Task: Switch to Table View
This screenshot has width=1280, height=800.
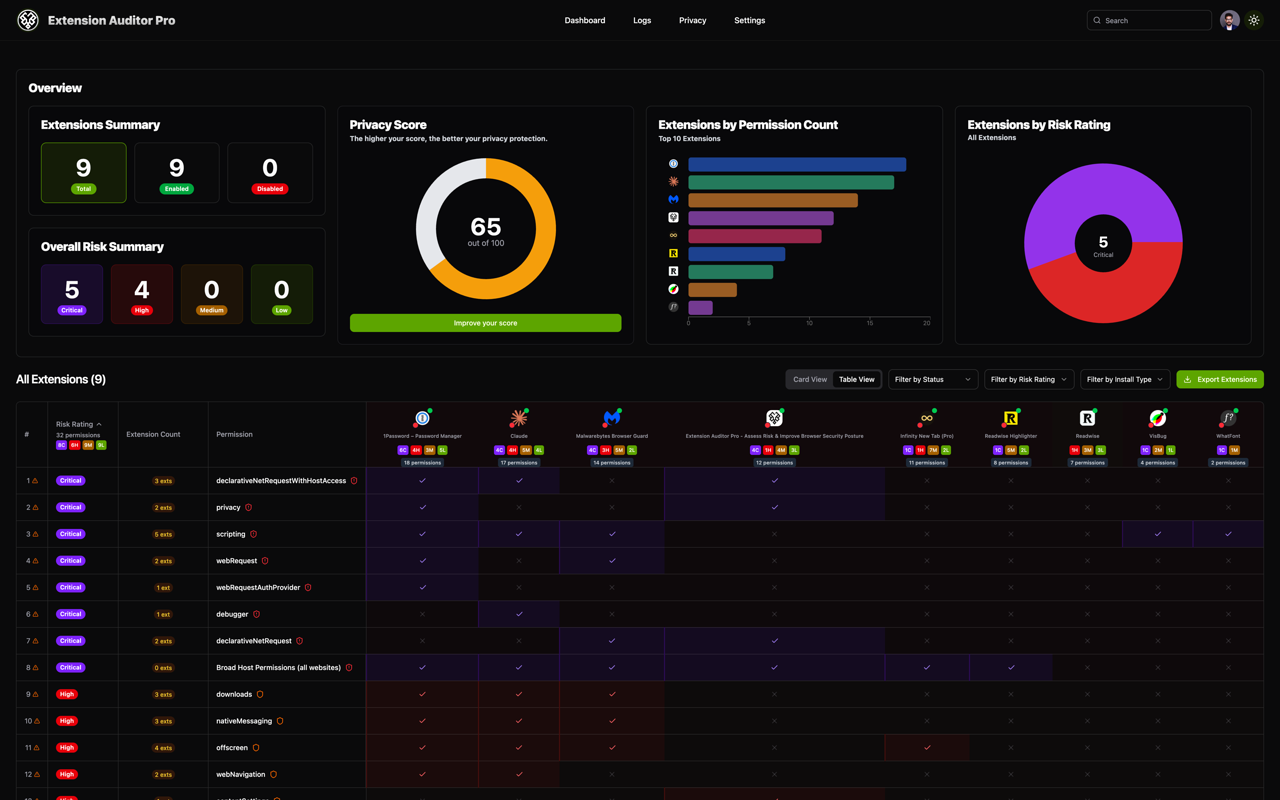Action: point(856,379)
